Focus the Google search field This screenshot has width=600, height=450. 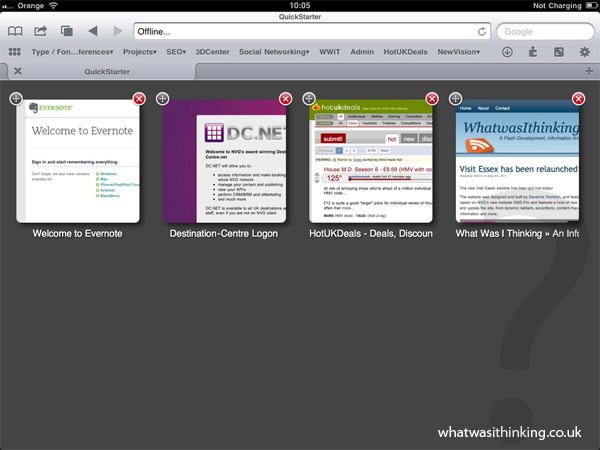545,31
